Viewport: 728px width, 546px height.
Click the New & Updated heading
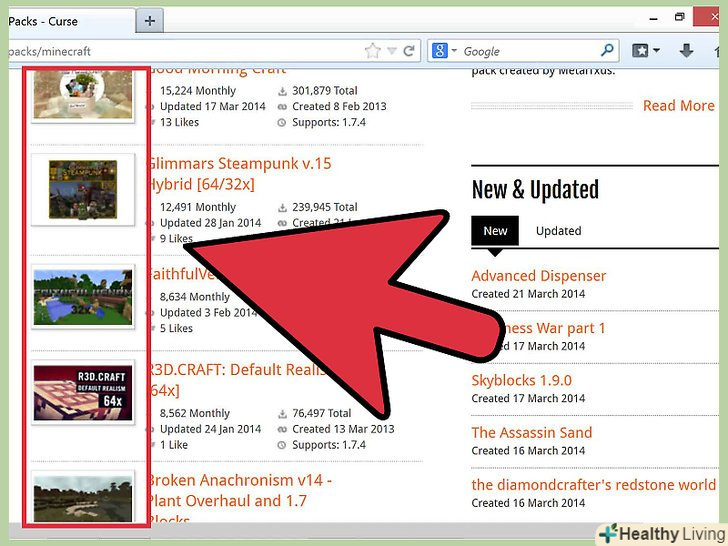pyautogui.click(x=535, y=190)
